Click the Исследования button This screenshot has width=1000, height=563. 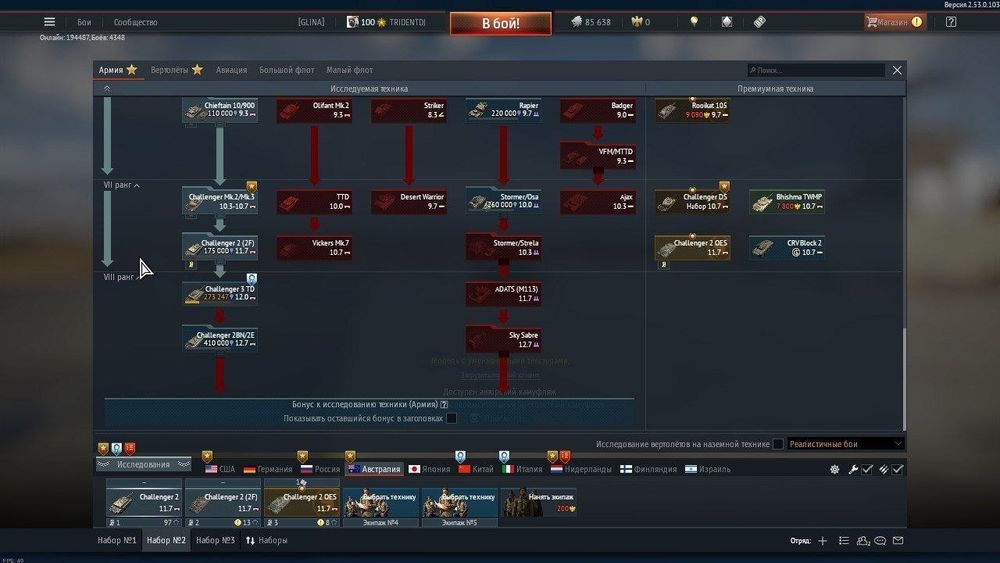tap(143, 464)
